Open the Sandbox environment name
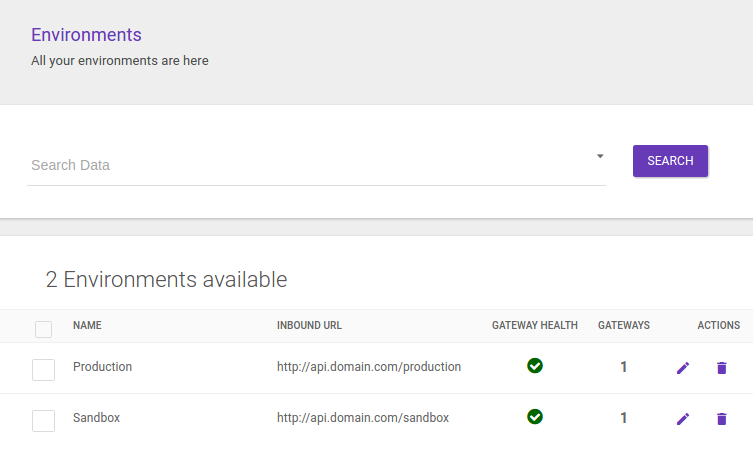 [96, 418]
